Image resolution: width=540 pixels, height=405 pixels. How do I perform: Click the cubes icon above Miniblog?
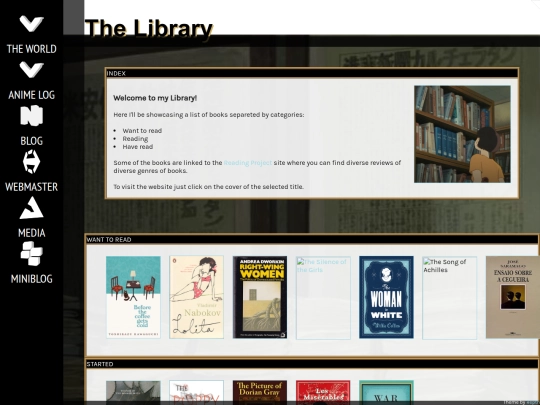tap(31, 253)
